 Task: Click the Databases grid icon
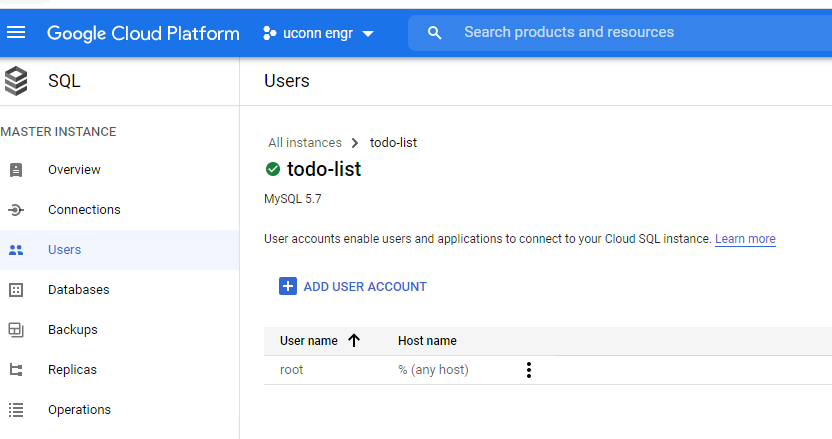click(x=16, y=290)
